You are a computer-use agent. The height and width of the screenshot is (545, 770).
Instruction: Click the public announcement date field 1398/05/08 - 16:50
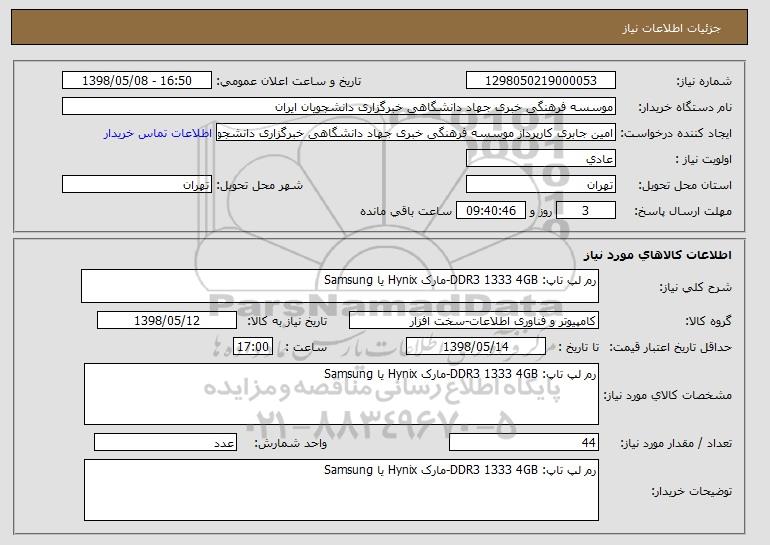[x=137, y=81]
